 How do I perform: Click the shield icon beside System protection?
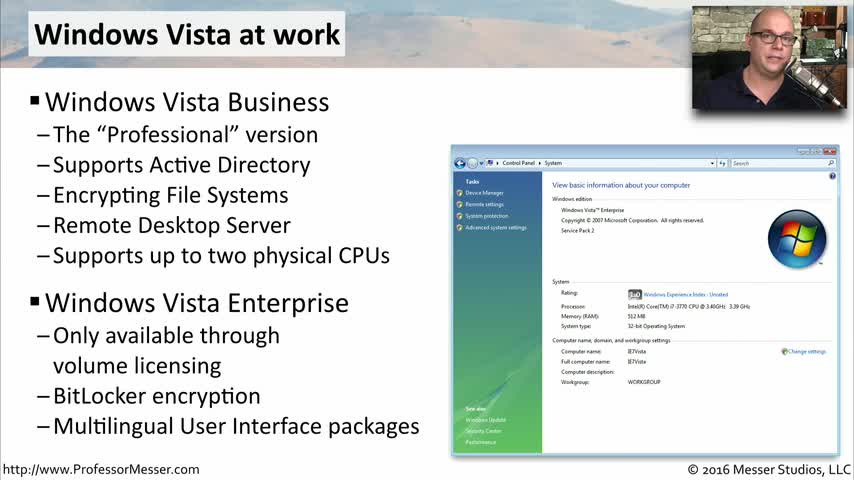coord(460,216)
